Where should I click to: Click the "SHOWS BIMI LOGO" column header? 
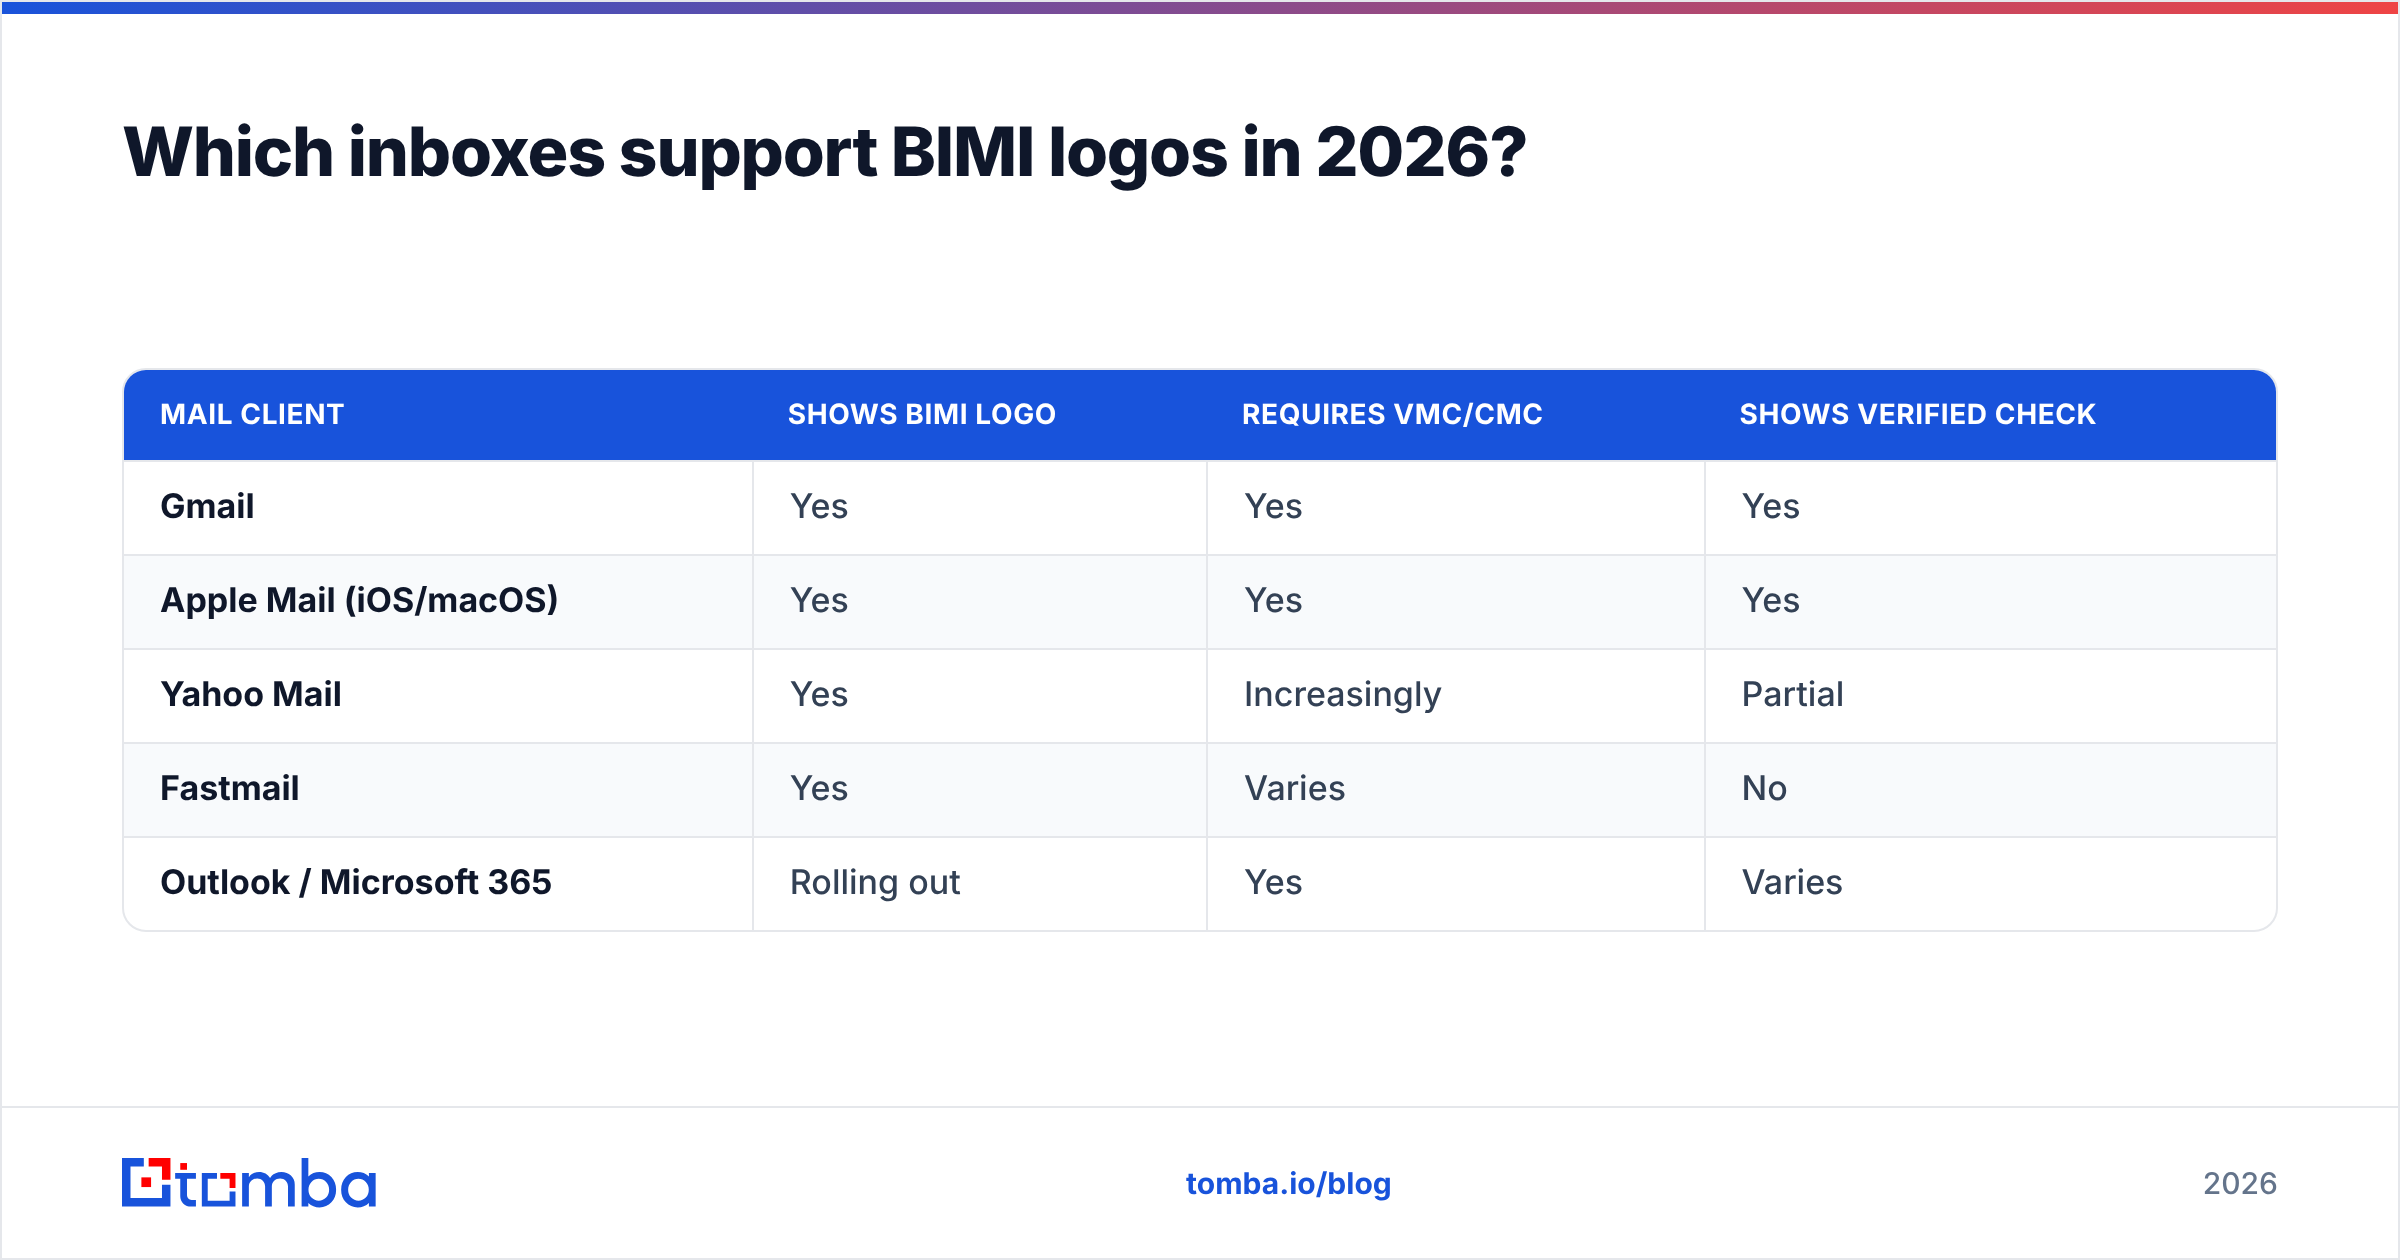pyautogui.click(x=922, y=414)
